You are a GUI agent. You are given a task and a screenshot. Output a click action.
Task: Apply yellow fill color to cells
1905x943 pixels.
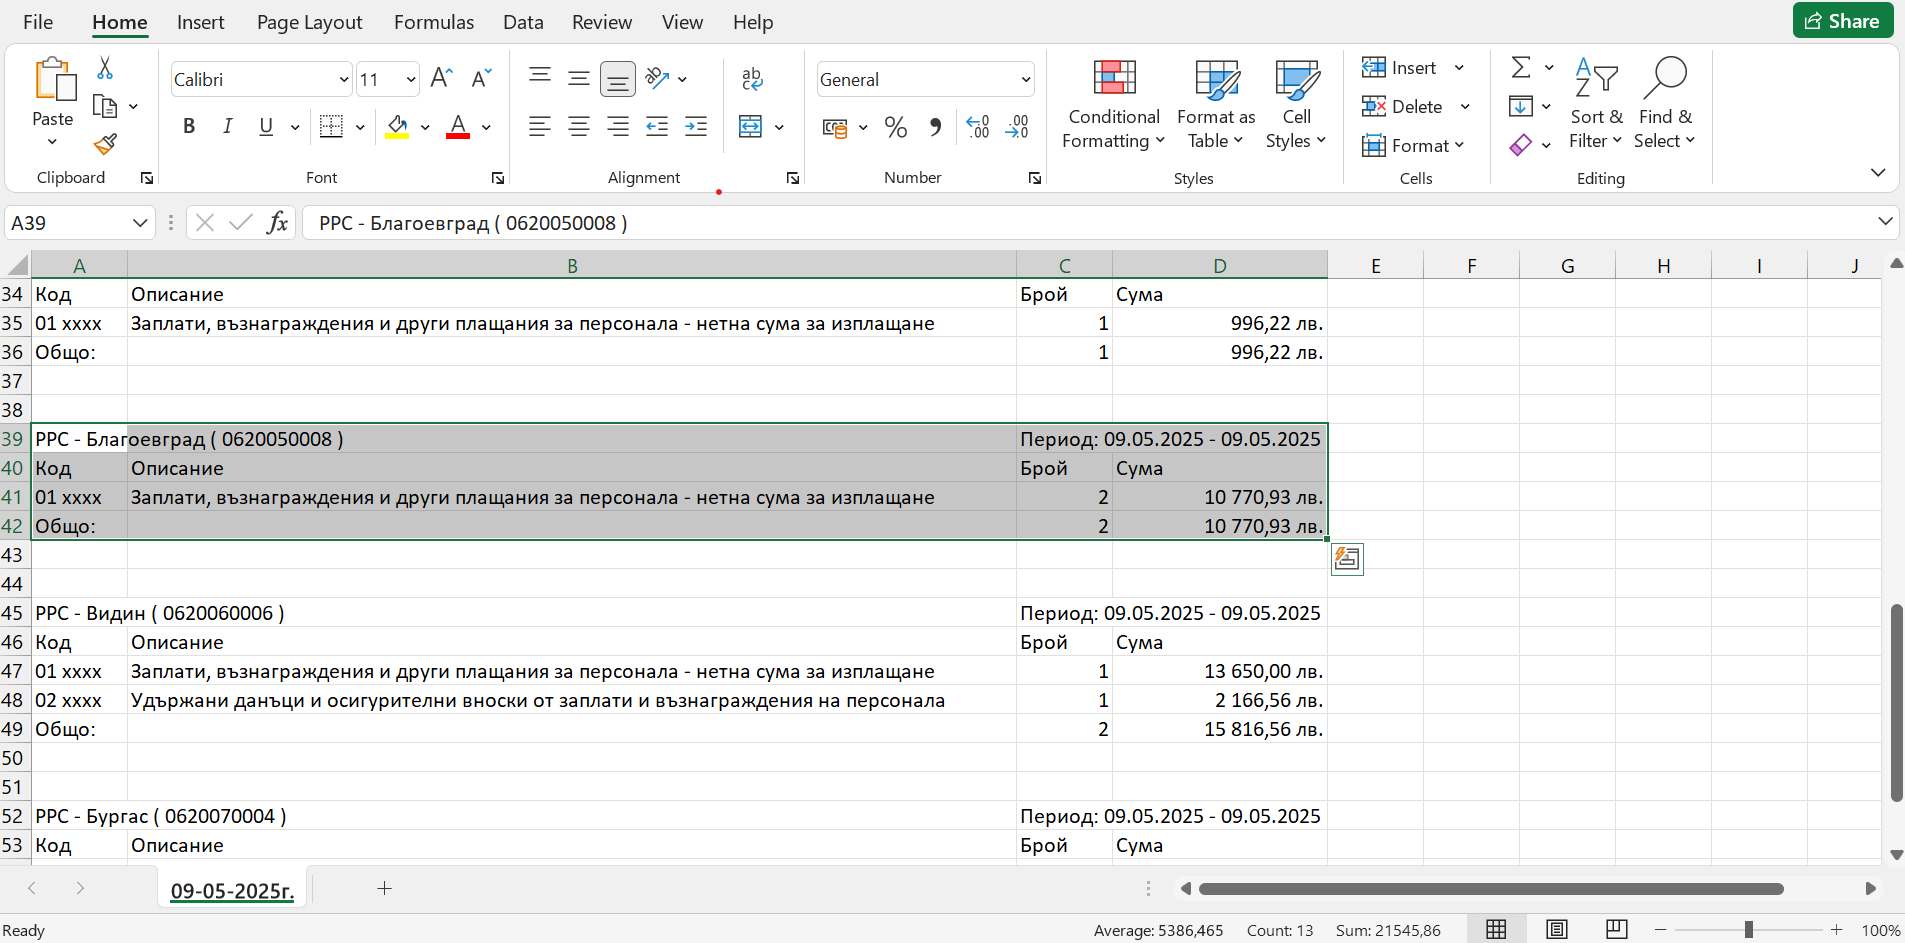[397, 127]
